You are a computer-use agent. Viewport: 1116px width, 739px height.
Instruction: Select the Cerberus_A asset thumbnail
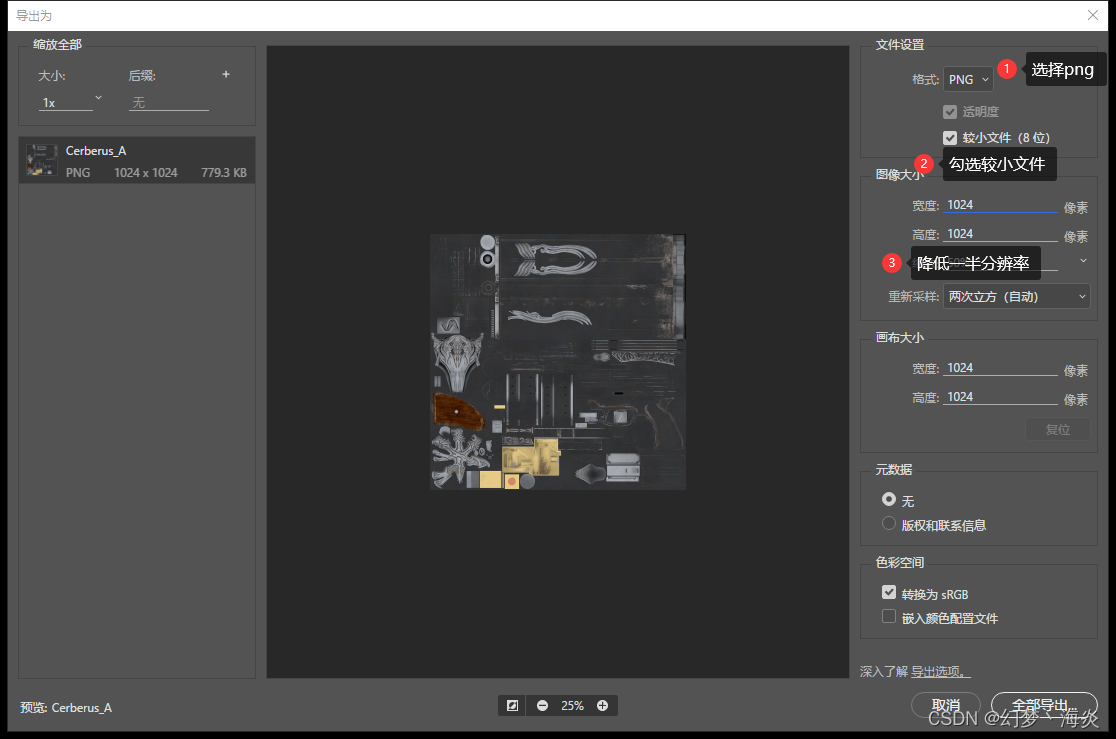click(41, 159)
